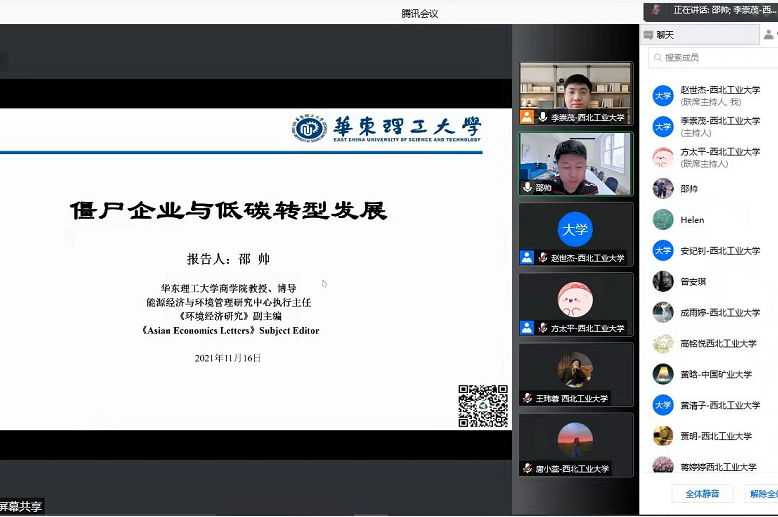This screenshot has width=778, height=517.
Task: Click the orange host badge on 李崇茂's tile
Action: pyautogui.click(x=527, y=118)
